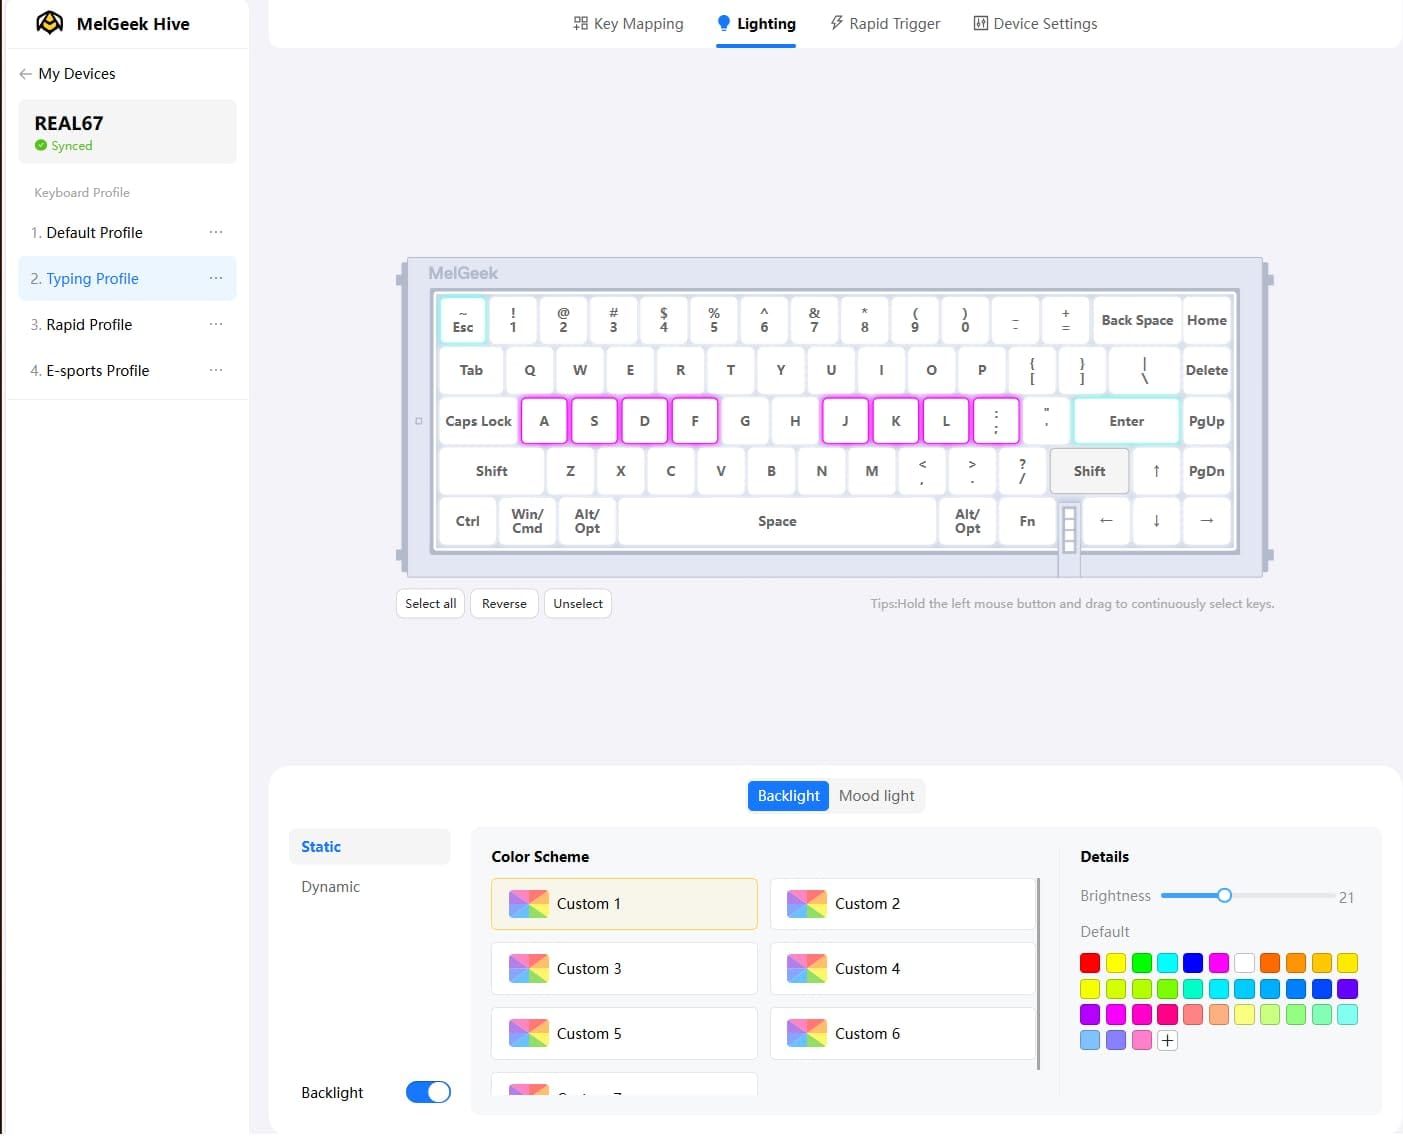Click the Custom 3 color scheme icon
1403x1139 pixels.
[528, 969]
